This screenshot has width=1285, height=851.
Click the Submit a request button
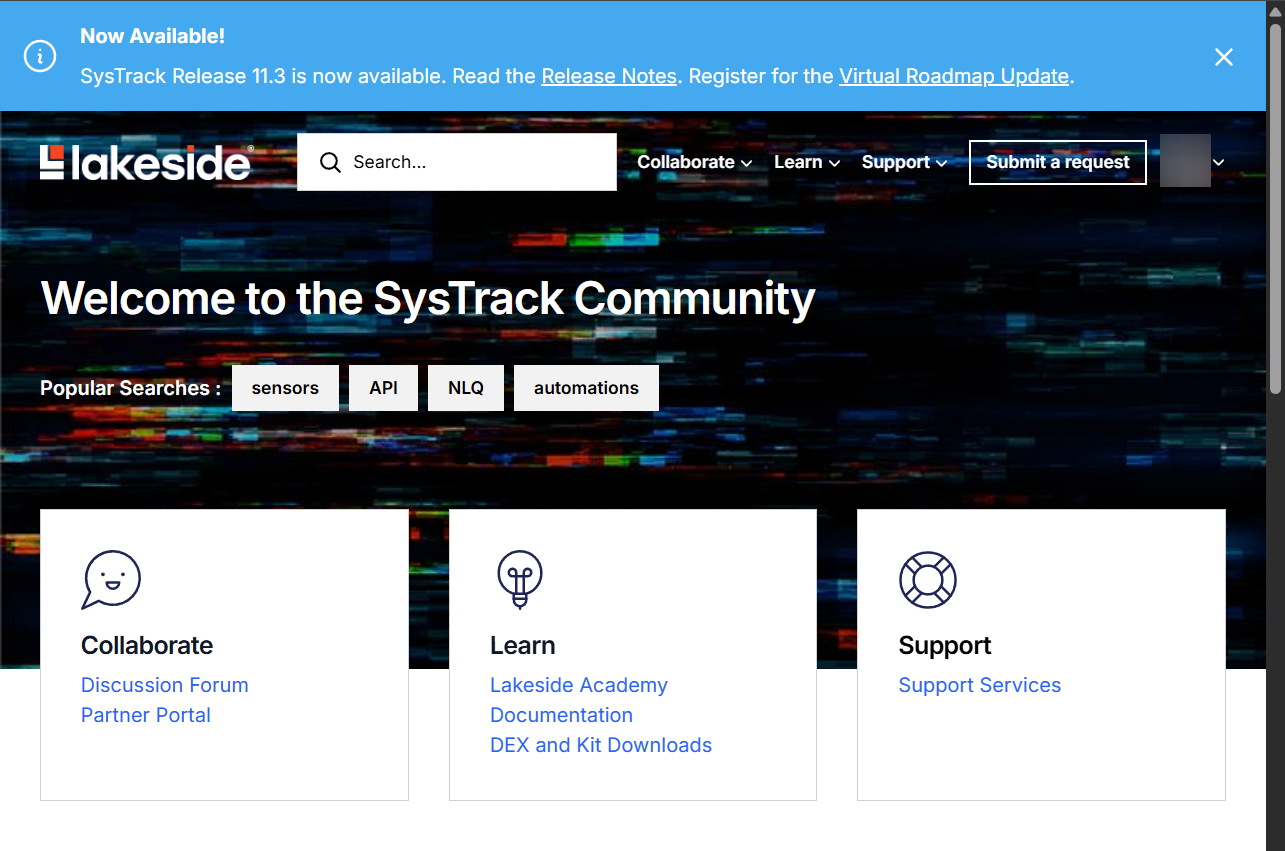point(1058,162)
